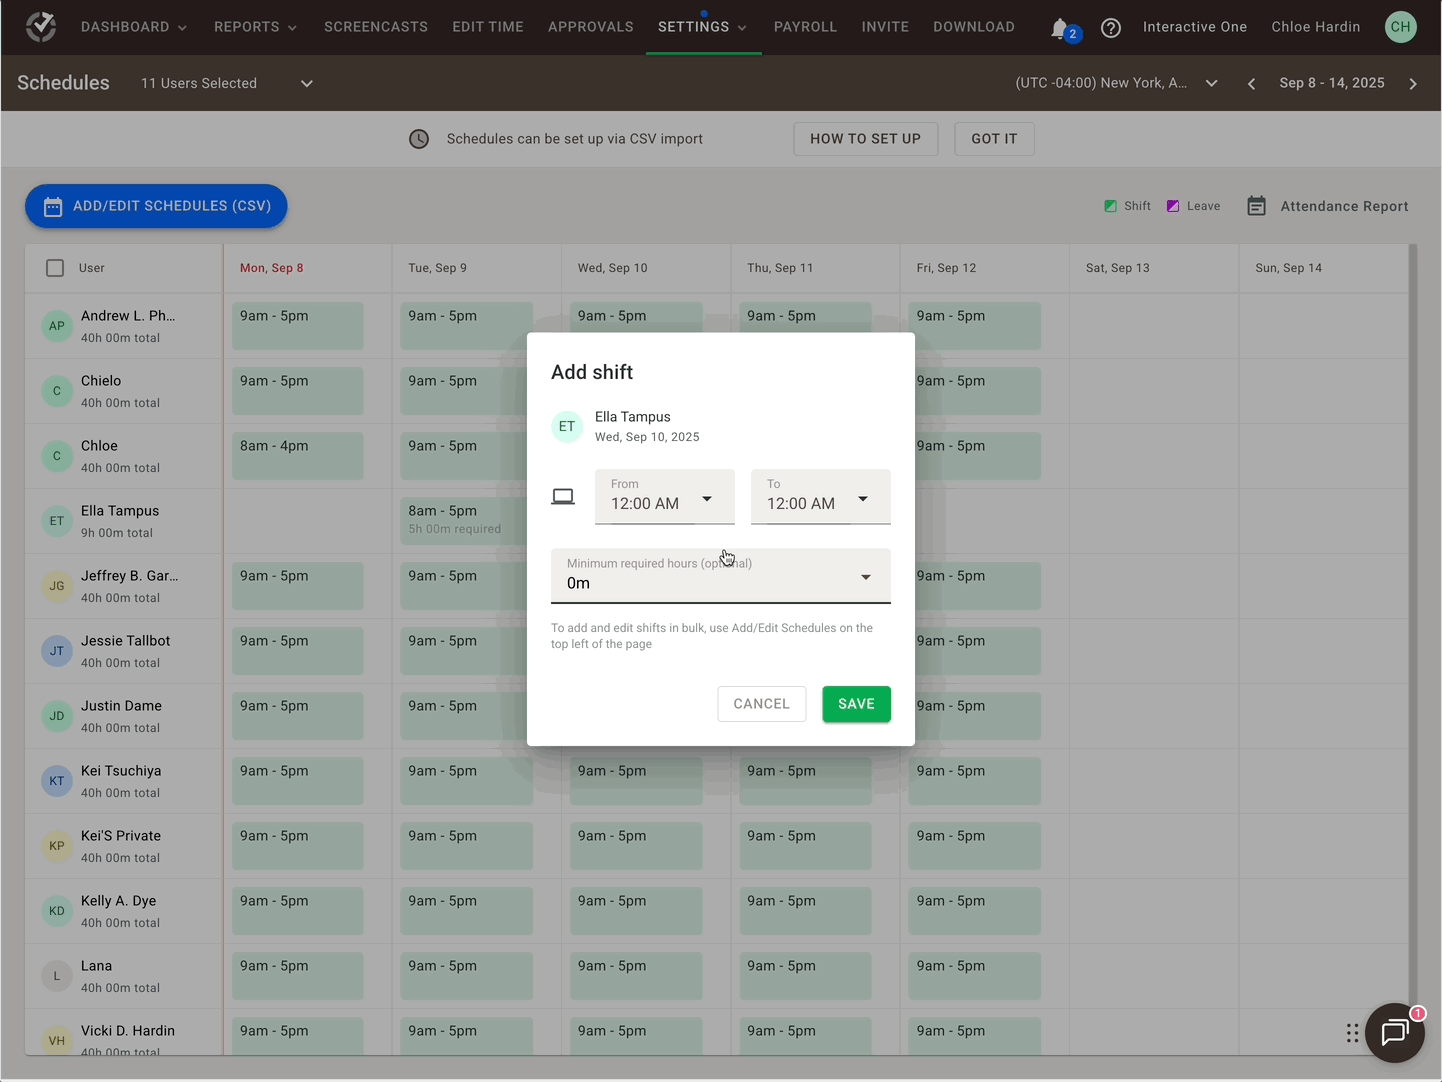Image resolution: width=1442 pixels, height=1082 pixels.
Task: Click Jeffrey B. Gar... JG avatar
Action: point(57,586)
